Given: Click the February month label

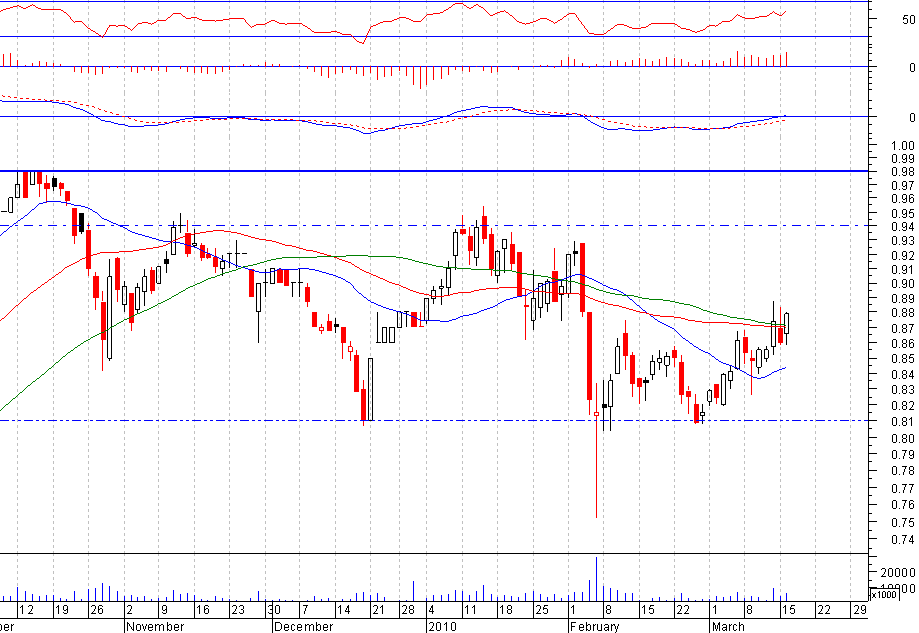Looking at the screenshot, I should tap(594, 626).
